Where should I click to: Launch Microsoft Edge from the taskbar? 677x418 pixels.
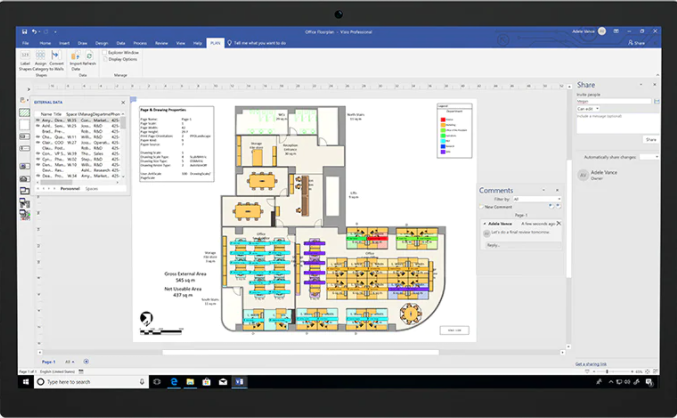point(174,382)
